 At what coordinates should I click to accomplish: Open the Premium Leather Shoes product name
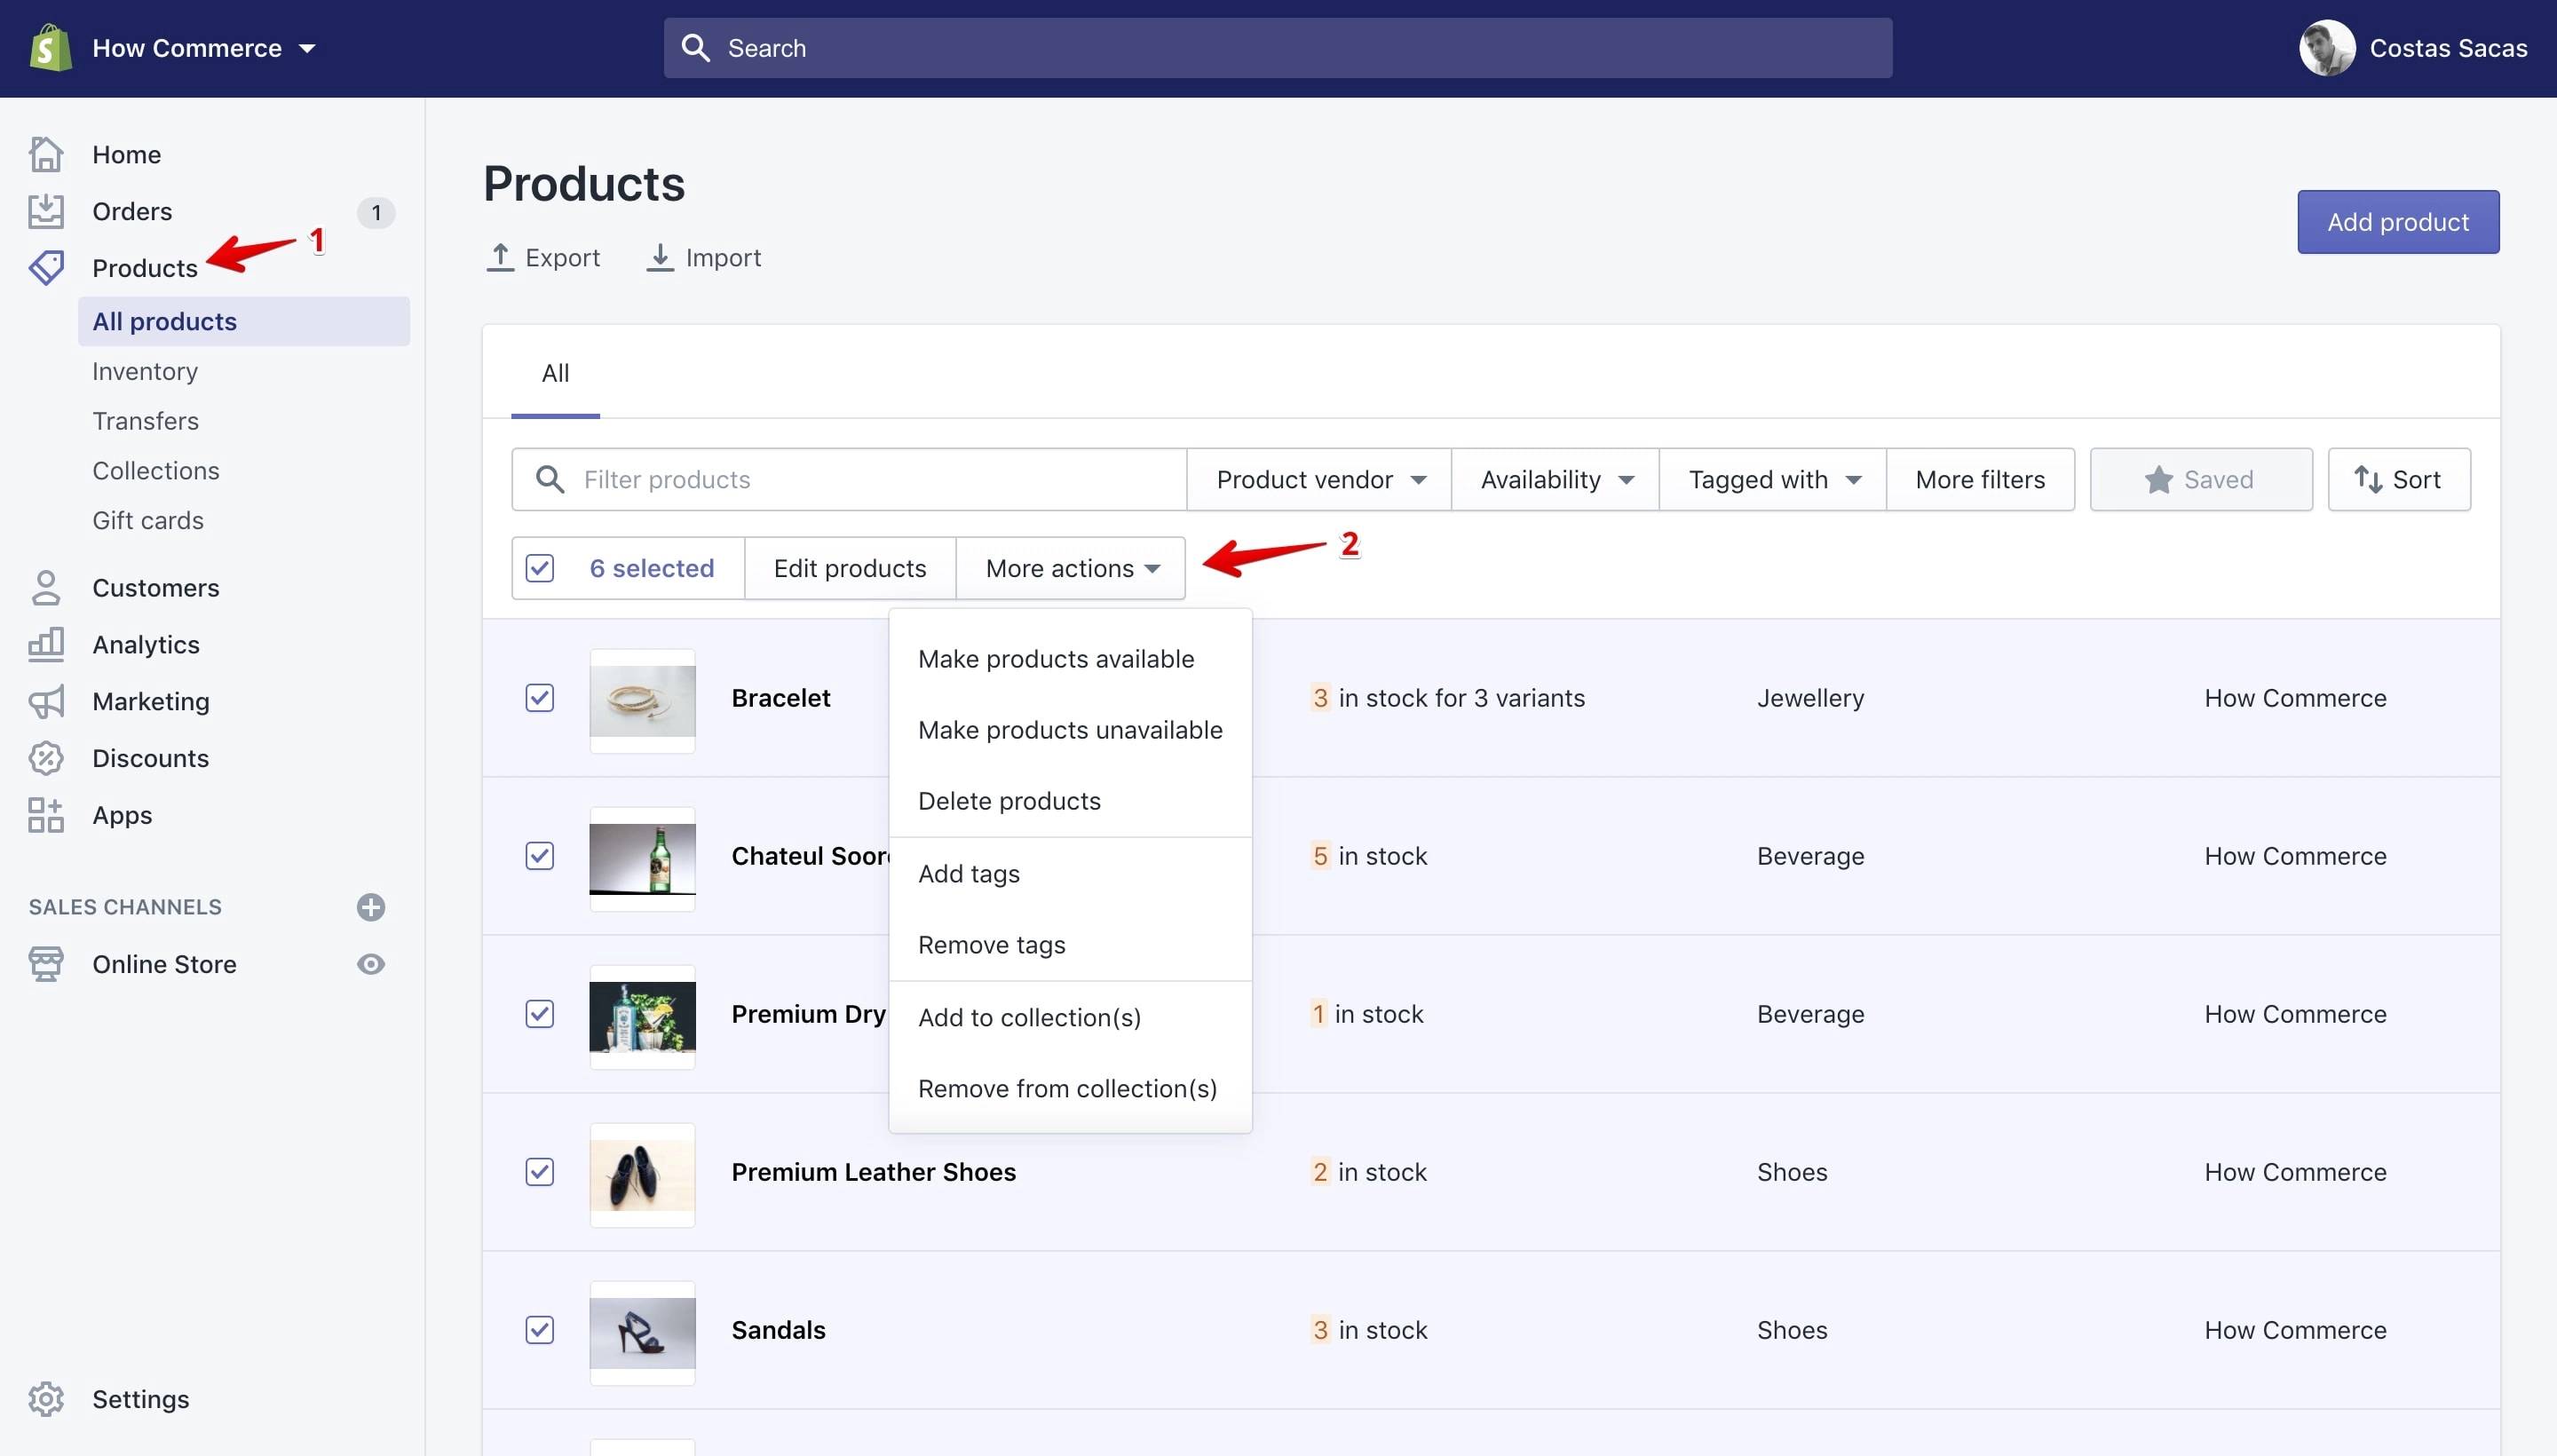coord(873,1172)
